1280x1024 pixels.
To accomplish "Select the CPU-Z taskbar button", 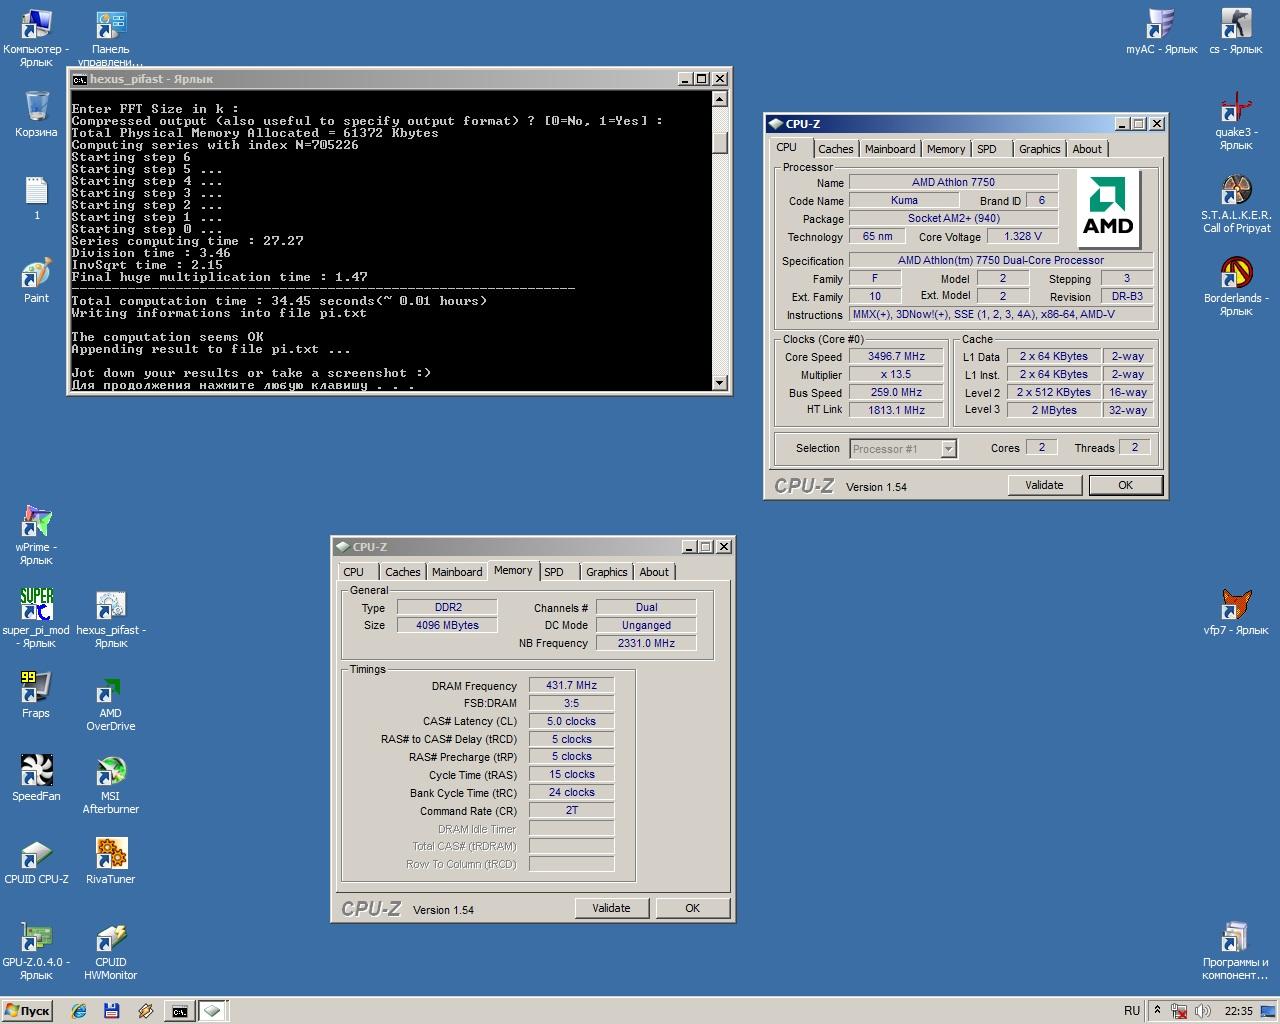I will [212, 1011].
